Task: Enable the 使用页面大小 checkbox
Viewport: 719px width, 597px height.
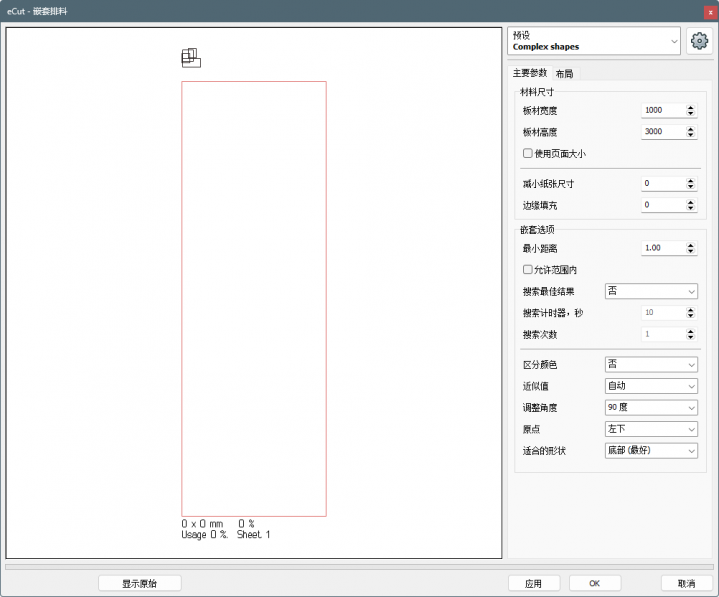Action: (528, 153)
